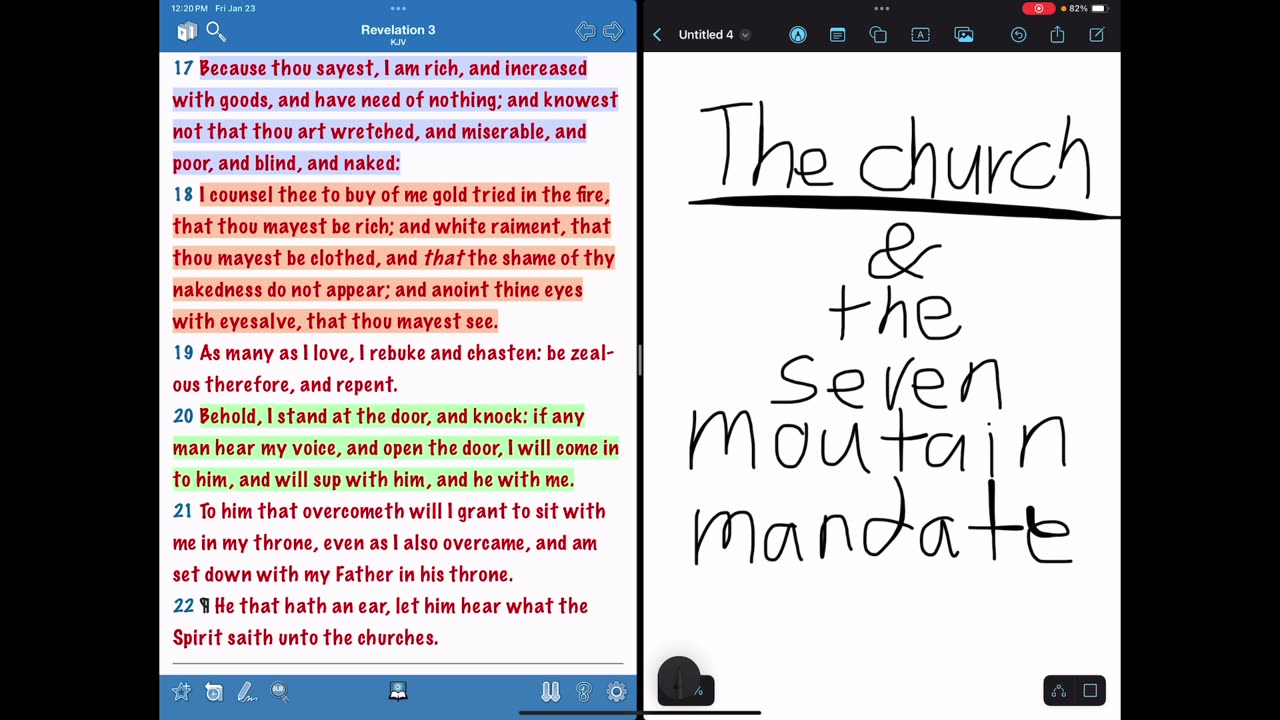The width and height of the screenshot is (1280, 720).
Task: Tap 'Spirit saith unto the churches.'
Action: point(306,638)
